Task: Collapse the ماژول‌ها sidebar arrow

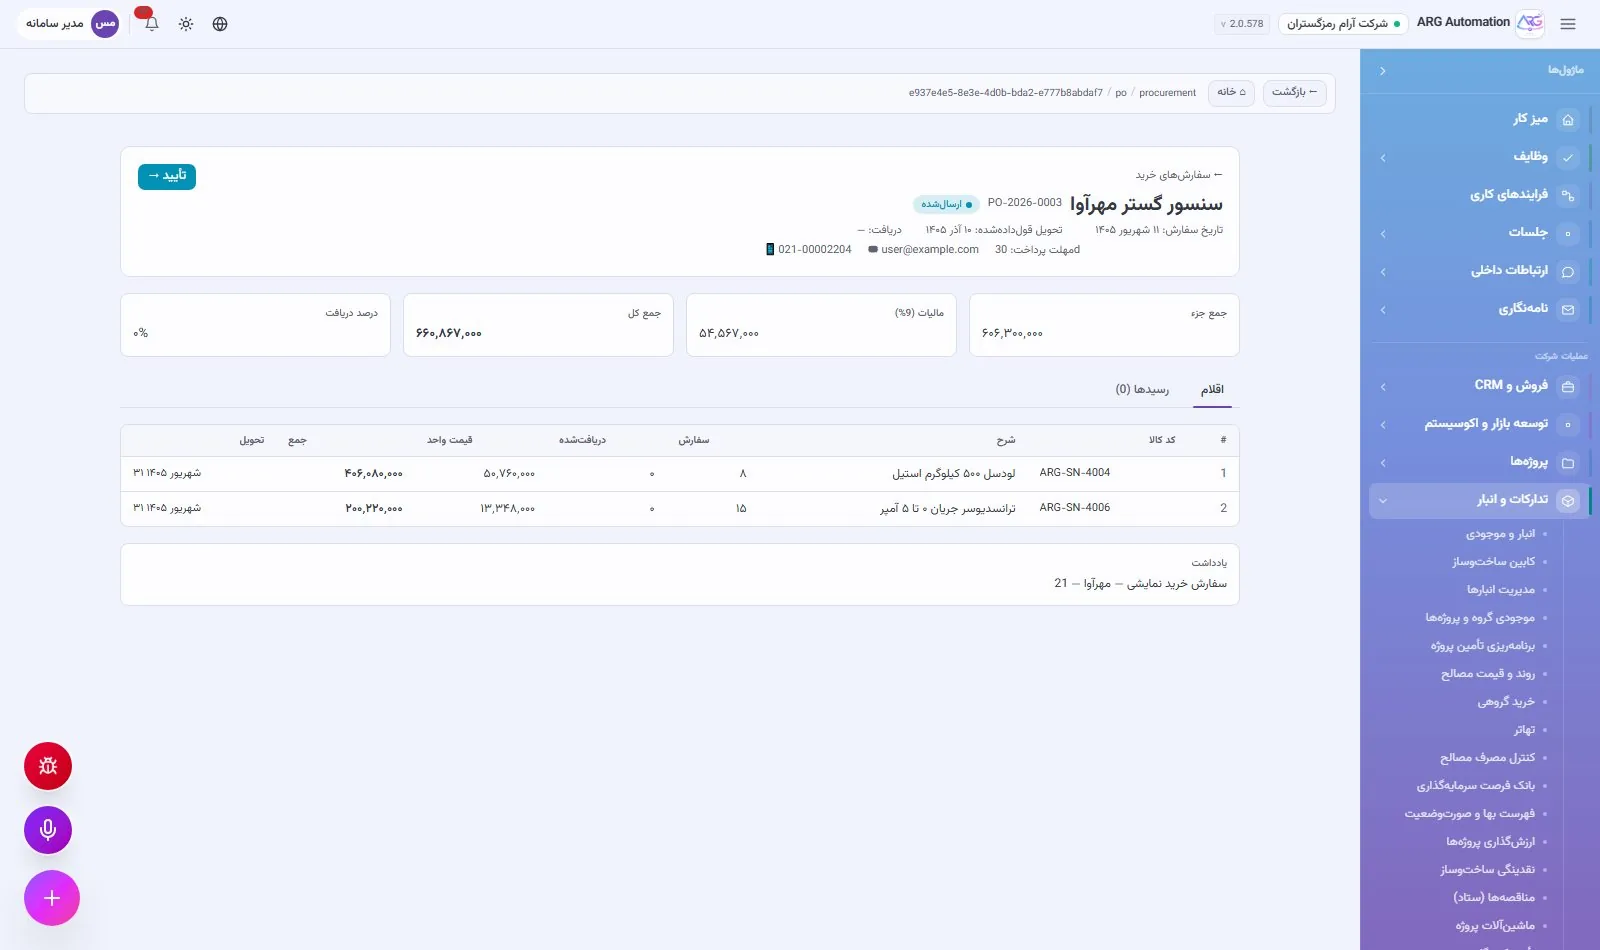Action: [x=1383, y=71]
